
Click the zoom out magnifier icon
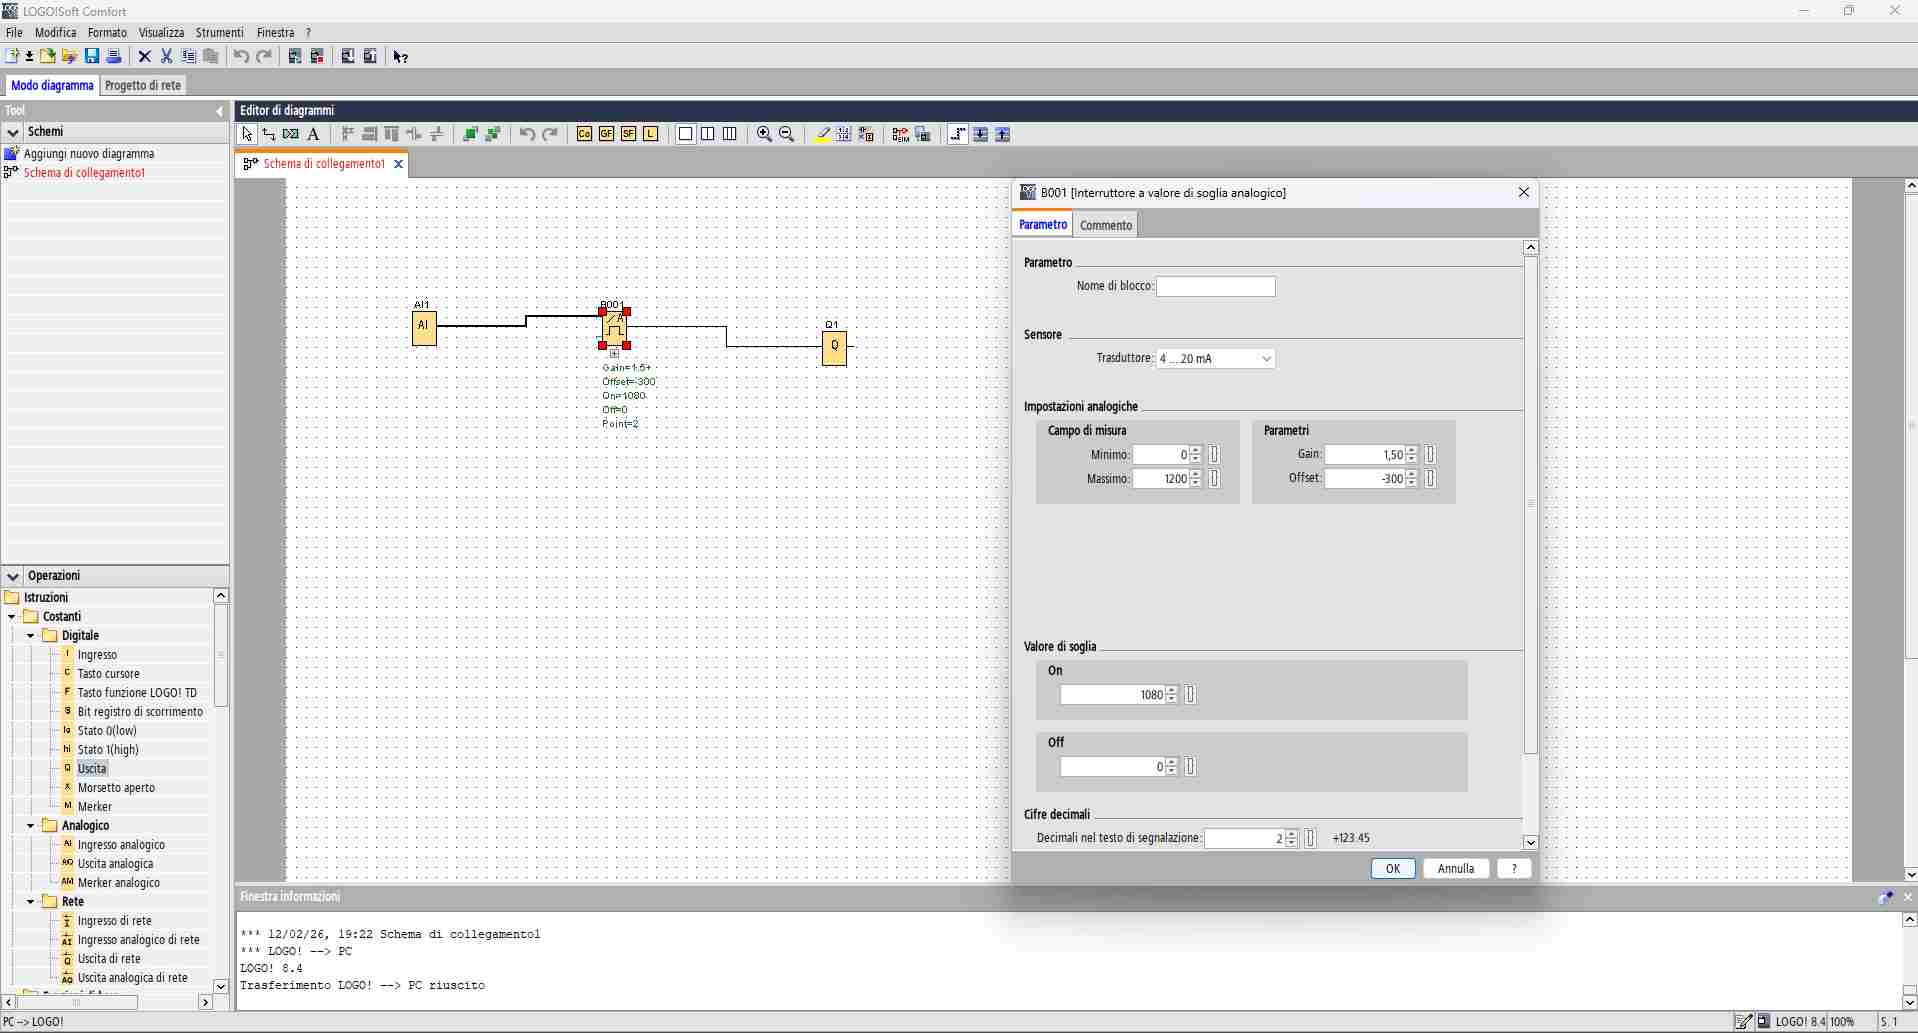786,134
